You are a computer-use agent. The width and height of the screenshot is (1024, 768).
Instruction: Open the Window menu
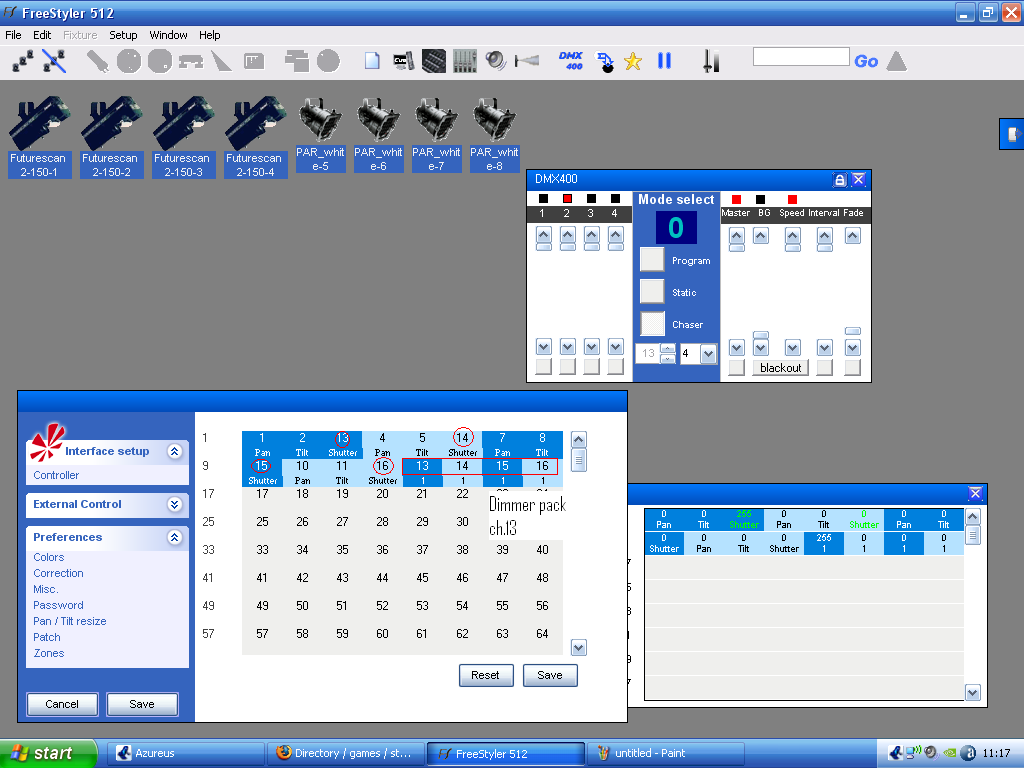point(168,35)
